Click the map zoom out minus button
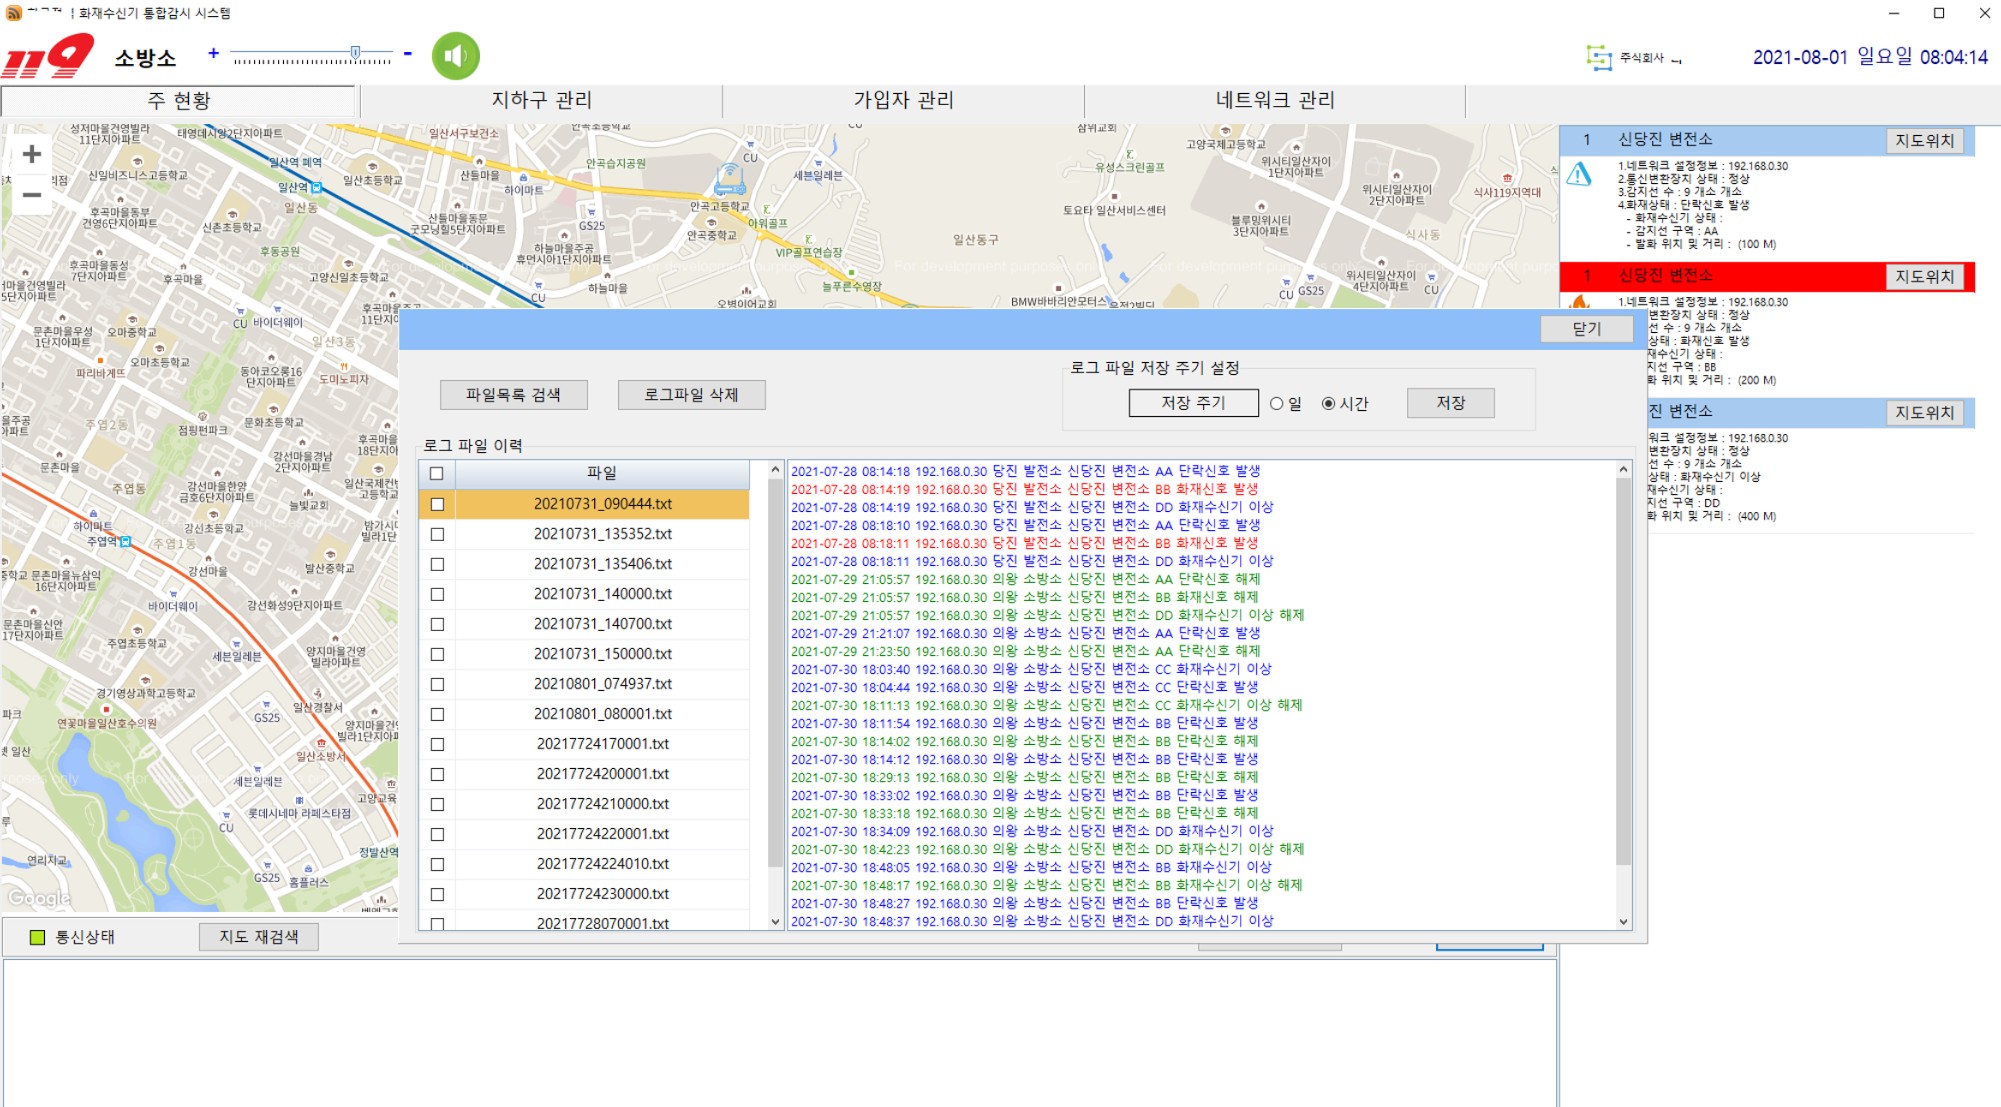2001x1107 pixels. tap(32, 195)
